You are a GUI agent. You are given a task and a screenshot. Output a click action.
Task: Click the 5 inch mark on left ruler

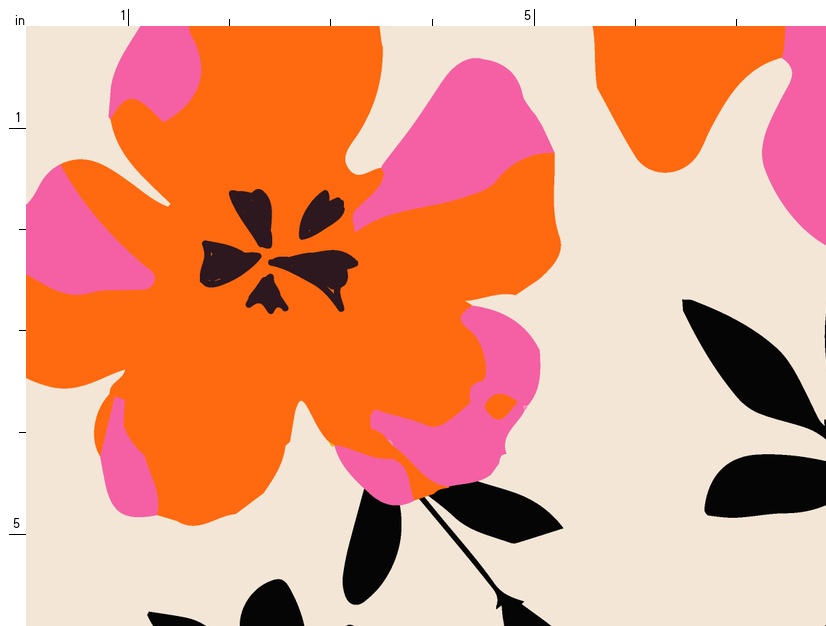[17, 524]
